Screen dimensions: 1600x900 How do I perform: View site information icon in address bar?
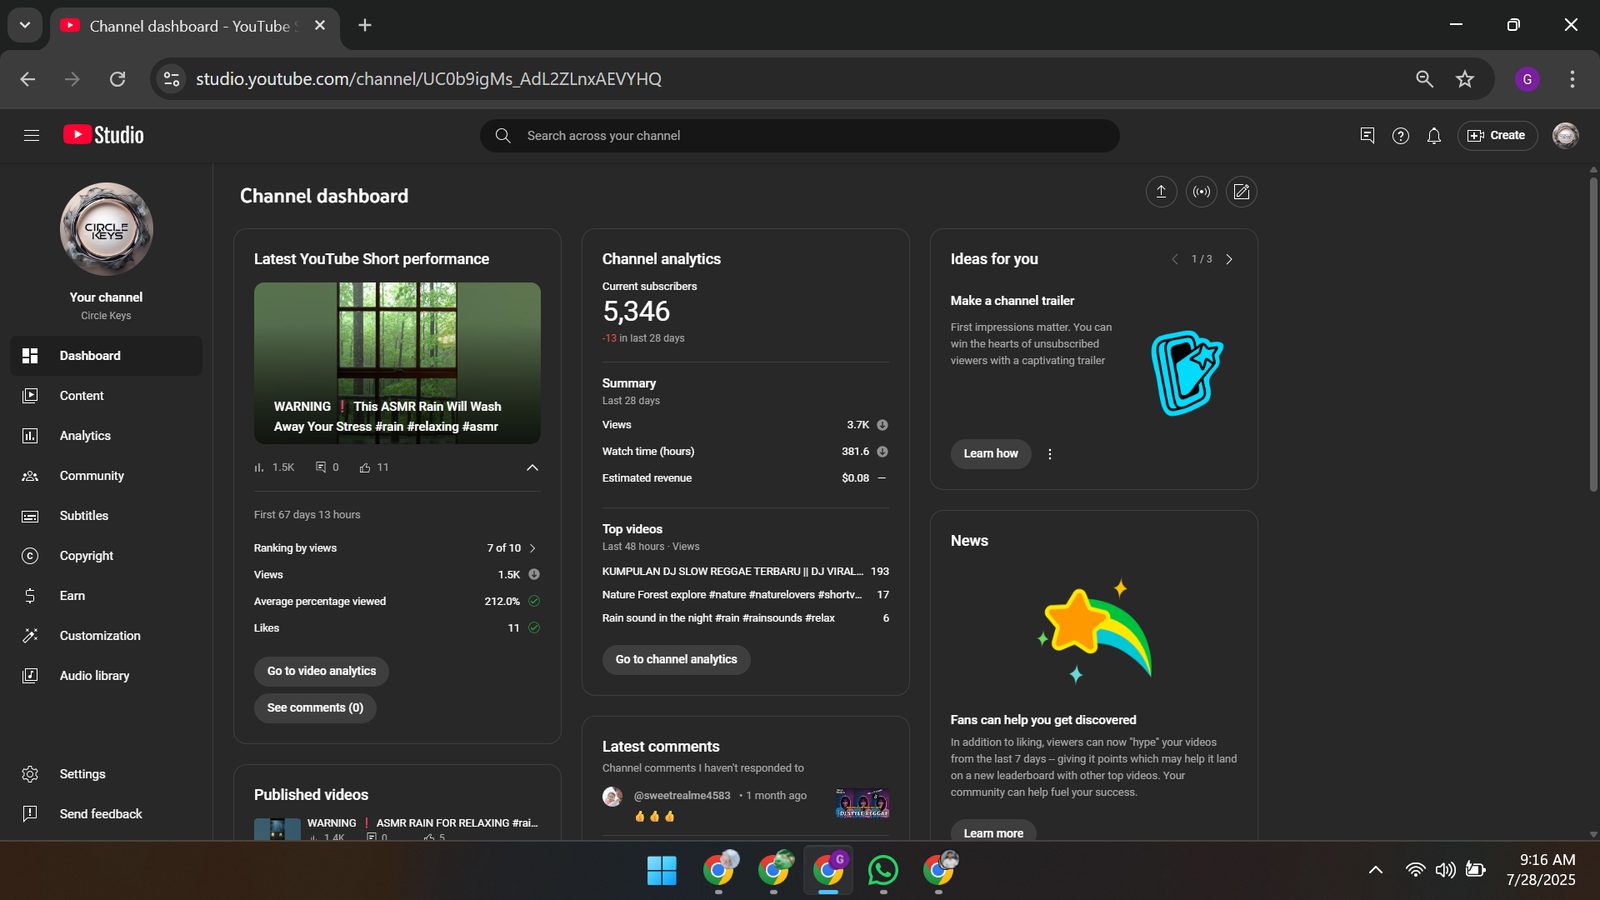pyautogui.click(x=172, y=79)
